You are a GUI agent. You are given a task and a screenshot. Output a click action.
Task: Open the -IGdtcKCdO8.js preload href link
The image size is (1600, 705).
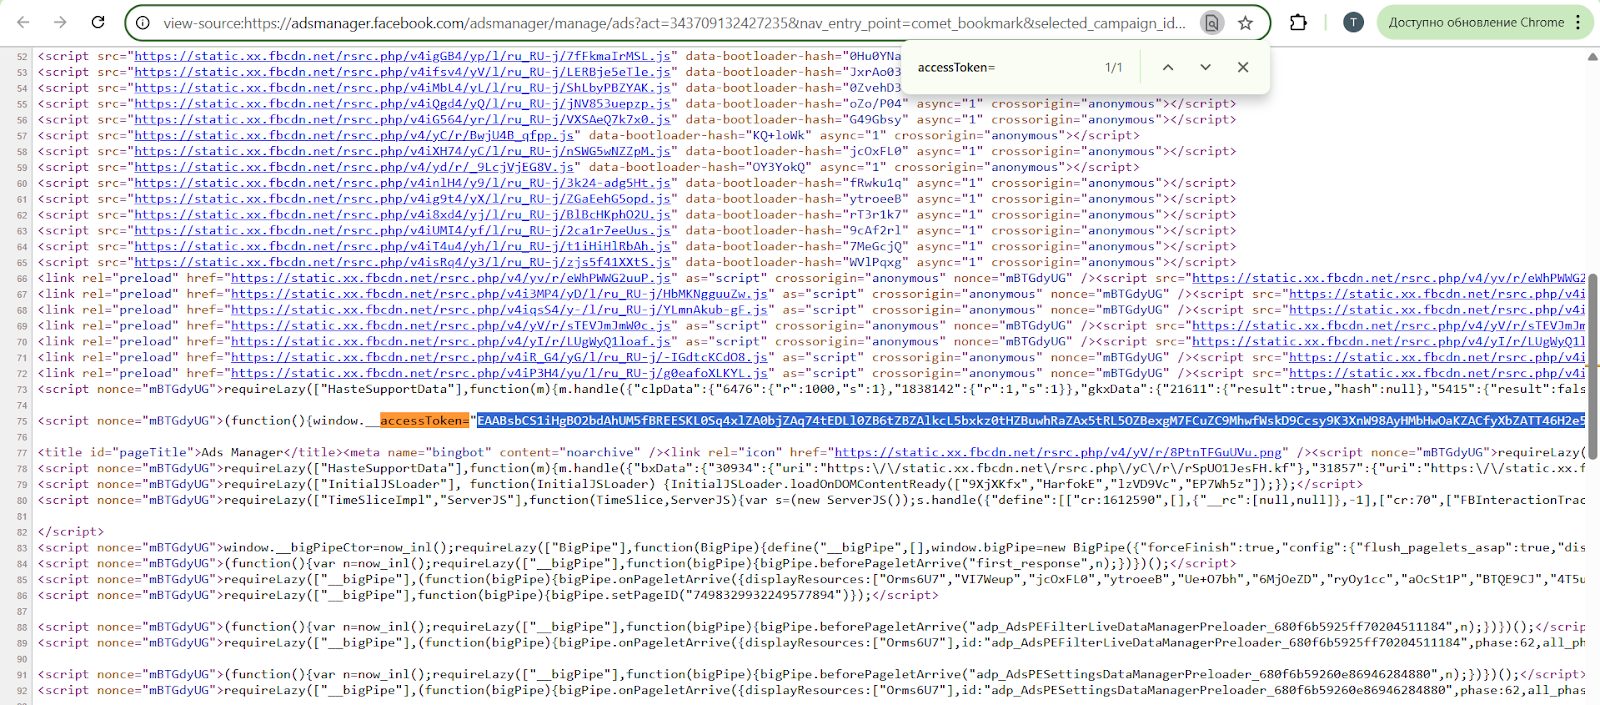click(x=499, y=357)
